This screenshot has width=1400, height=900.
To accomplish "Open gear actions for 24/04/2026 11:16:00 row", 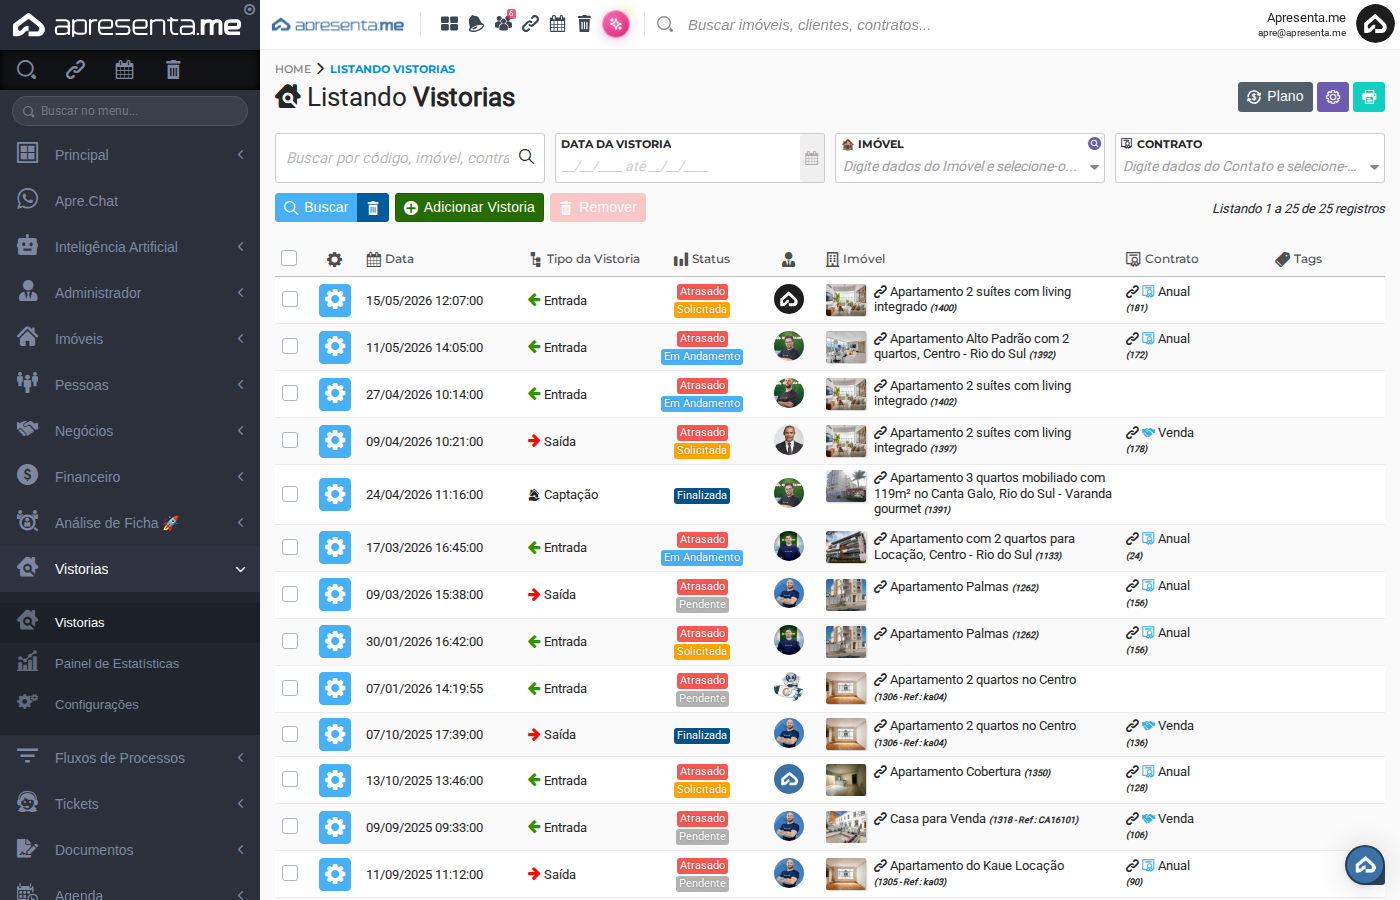I will pyautogui.click(x=335, y=494).
